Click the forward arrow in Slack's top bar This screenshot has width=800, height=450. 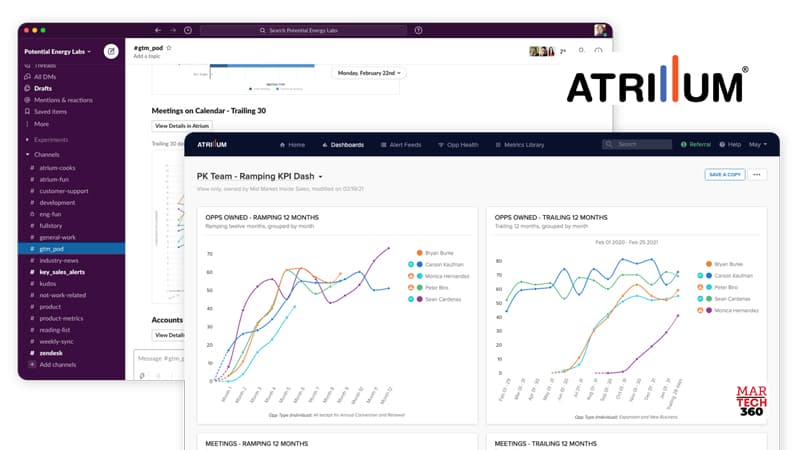coord(172,30)
